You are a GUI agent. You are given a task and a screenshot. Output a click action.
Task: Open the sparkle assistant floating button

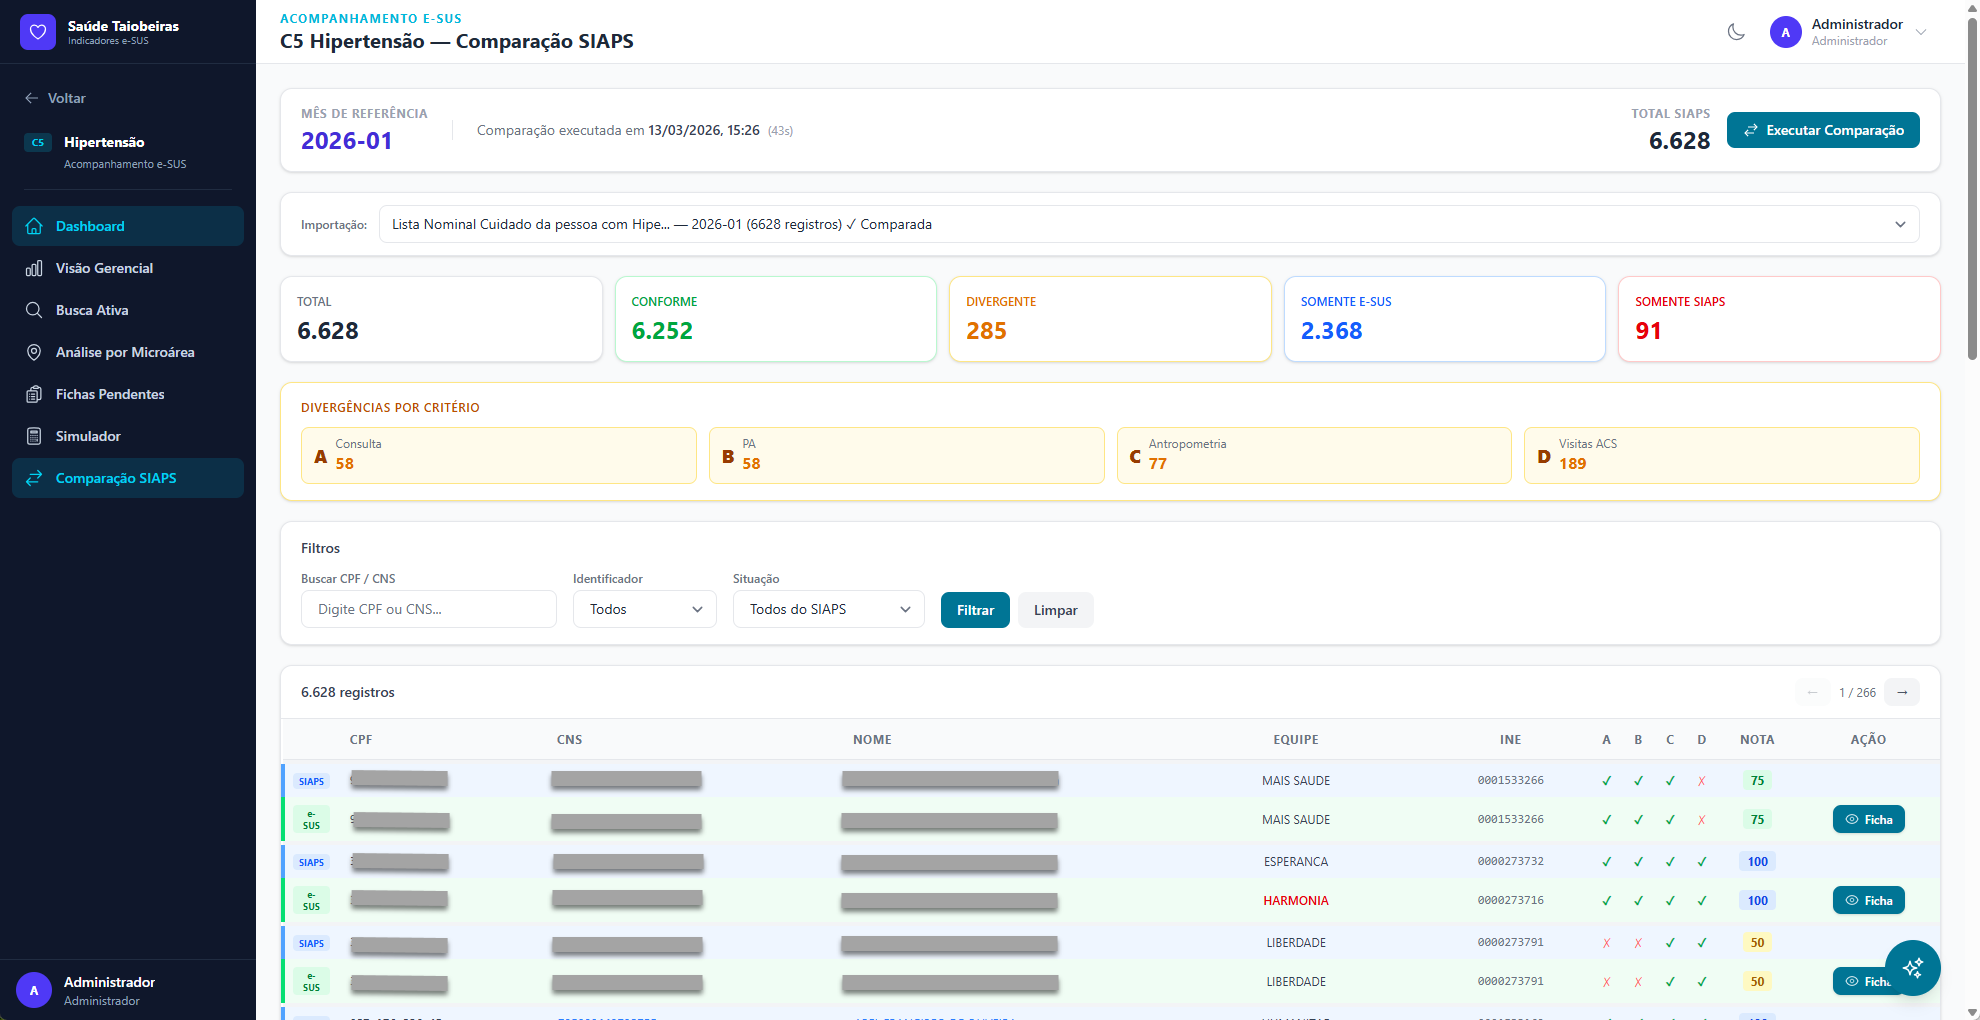pos(1912,967)
